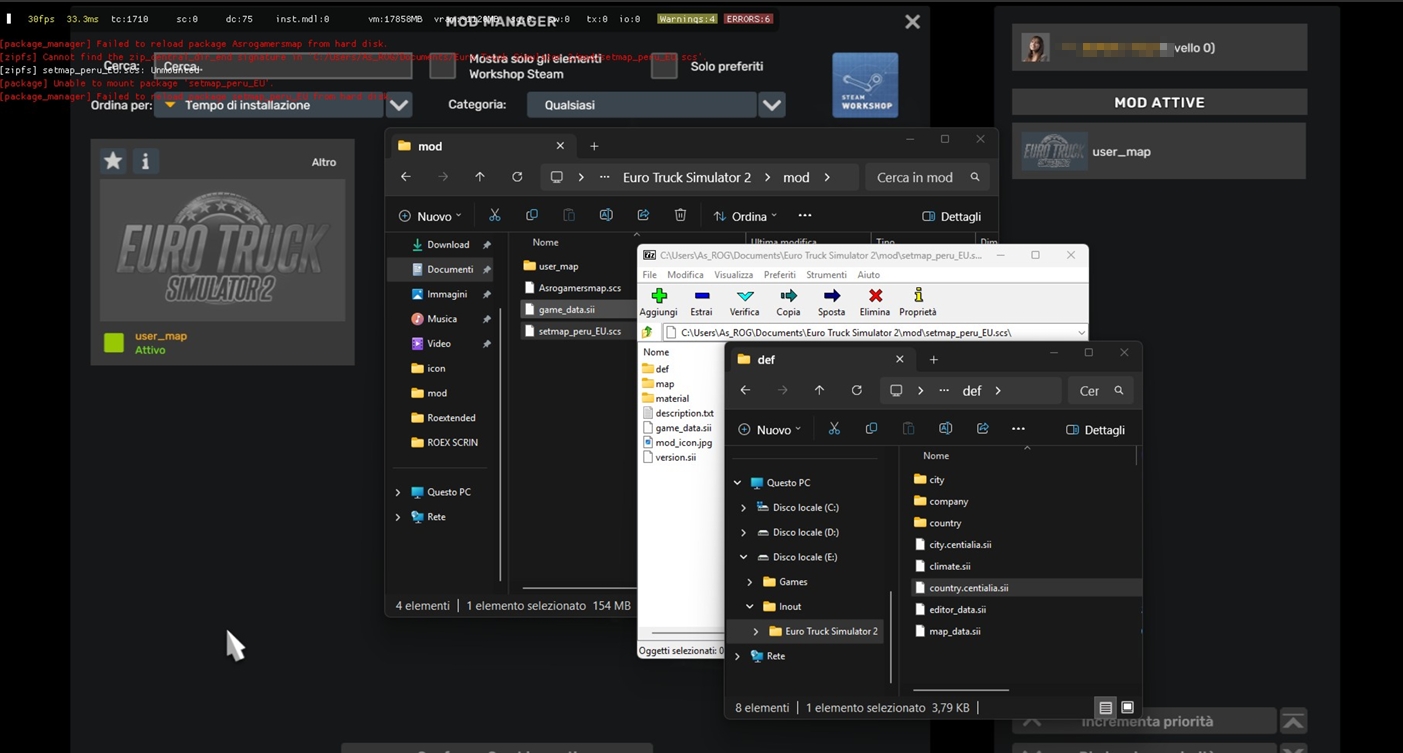1403x753 pixels.
Task: Click Cut icon in def Explorer toolbar
Action: (834, 429)
